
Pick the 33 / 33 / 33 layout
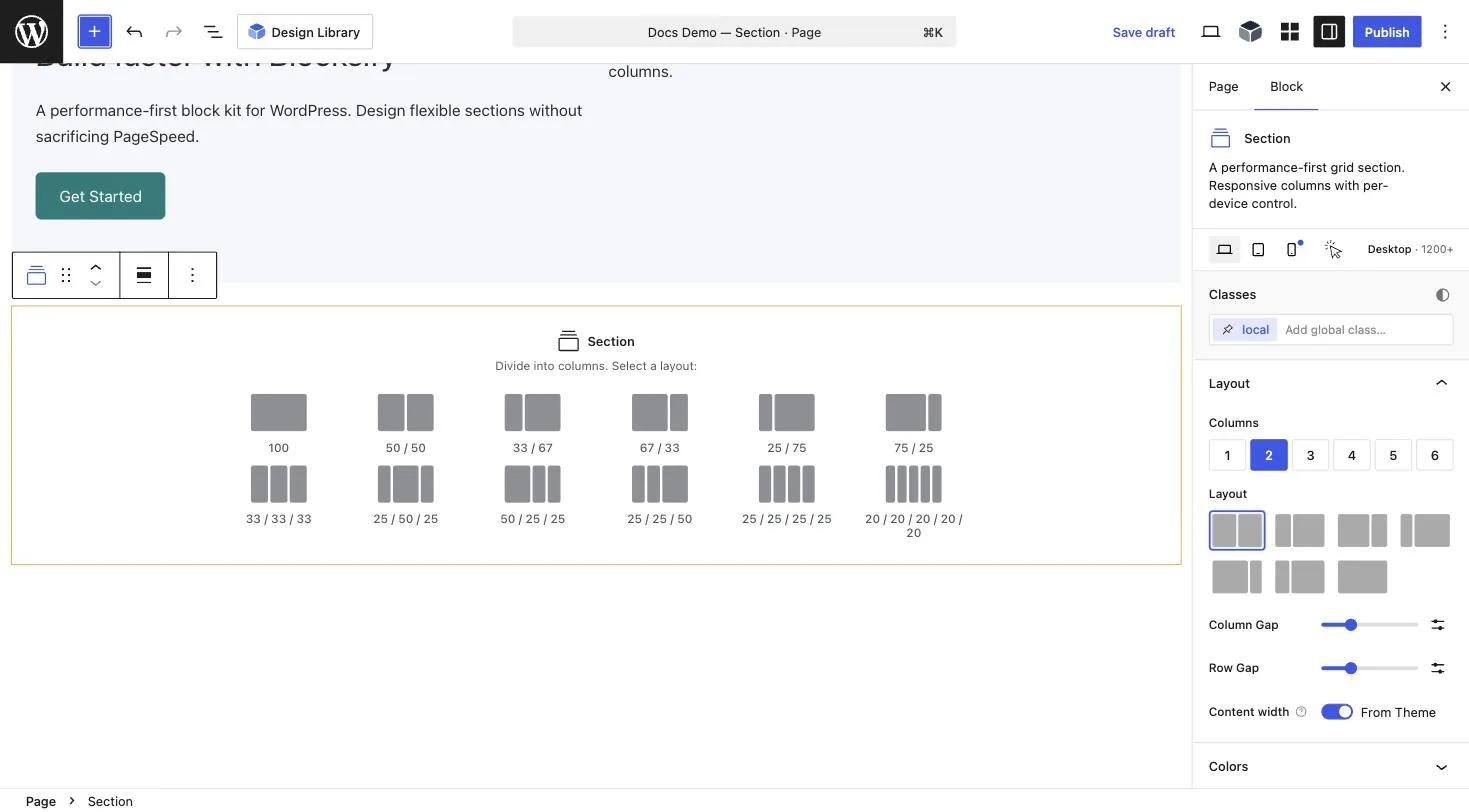point(278,495)
